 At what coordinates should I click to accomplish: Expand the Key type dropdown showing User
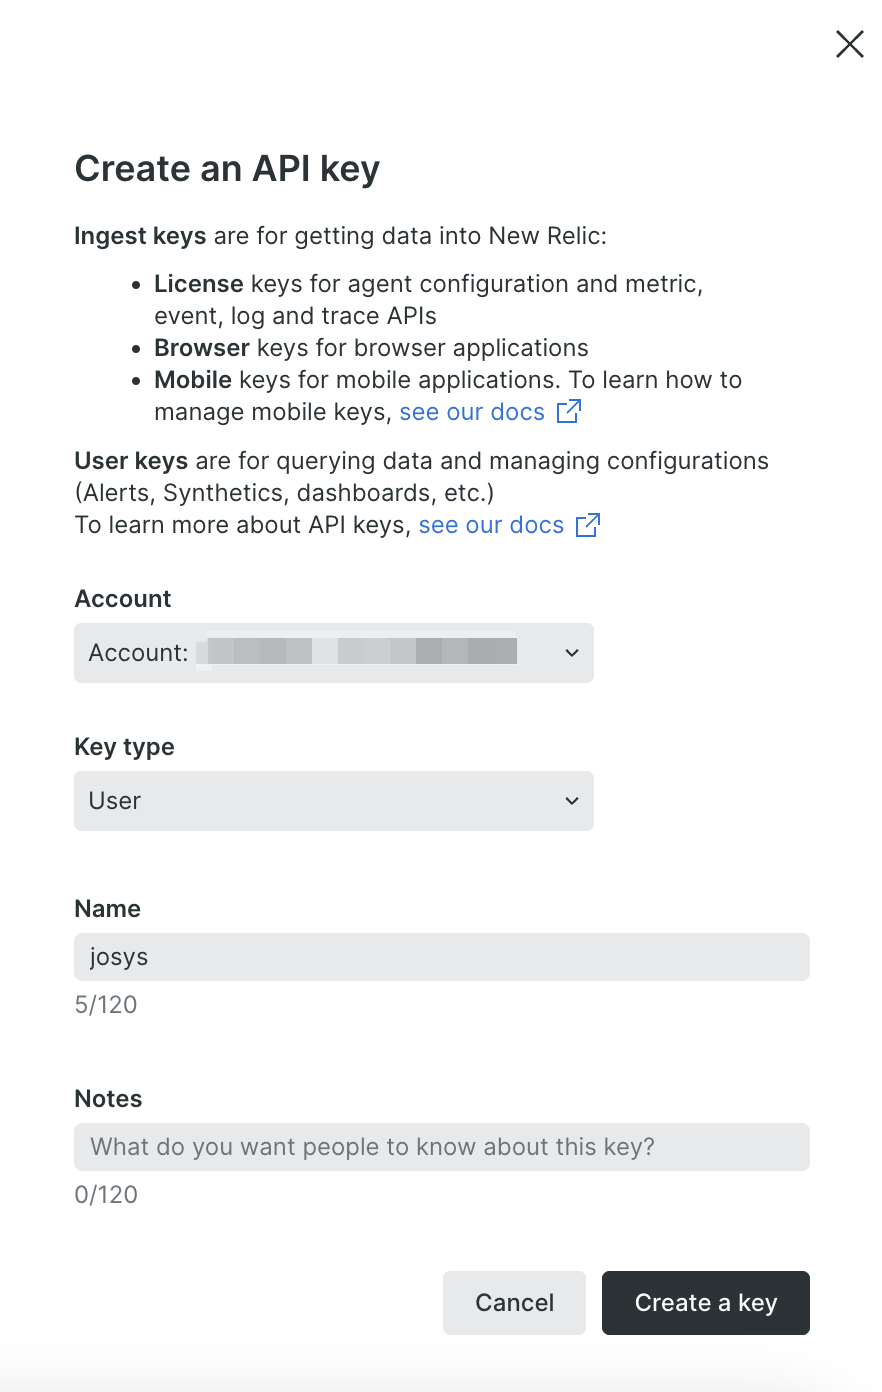coord(333,801)
